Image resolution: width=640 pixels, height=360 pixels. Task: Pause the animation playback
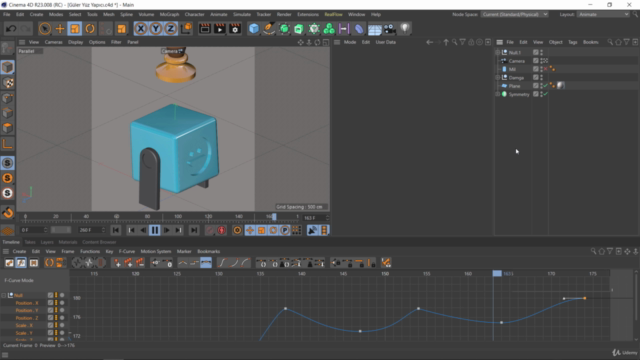[x=155, y=230]
